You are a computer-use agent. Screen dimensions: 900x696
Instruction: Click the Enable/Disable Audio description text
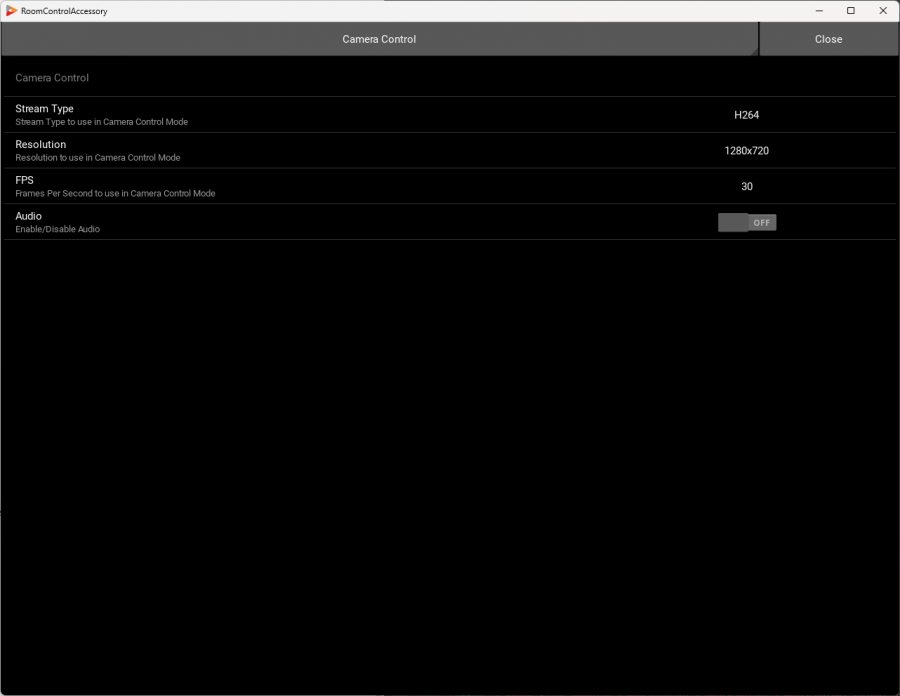pos(57,230)
